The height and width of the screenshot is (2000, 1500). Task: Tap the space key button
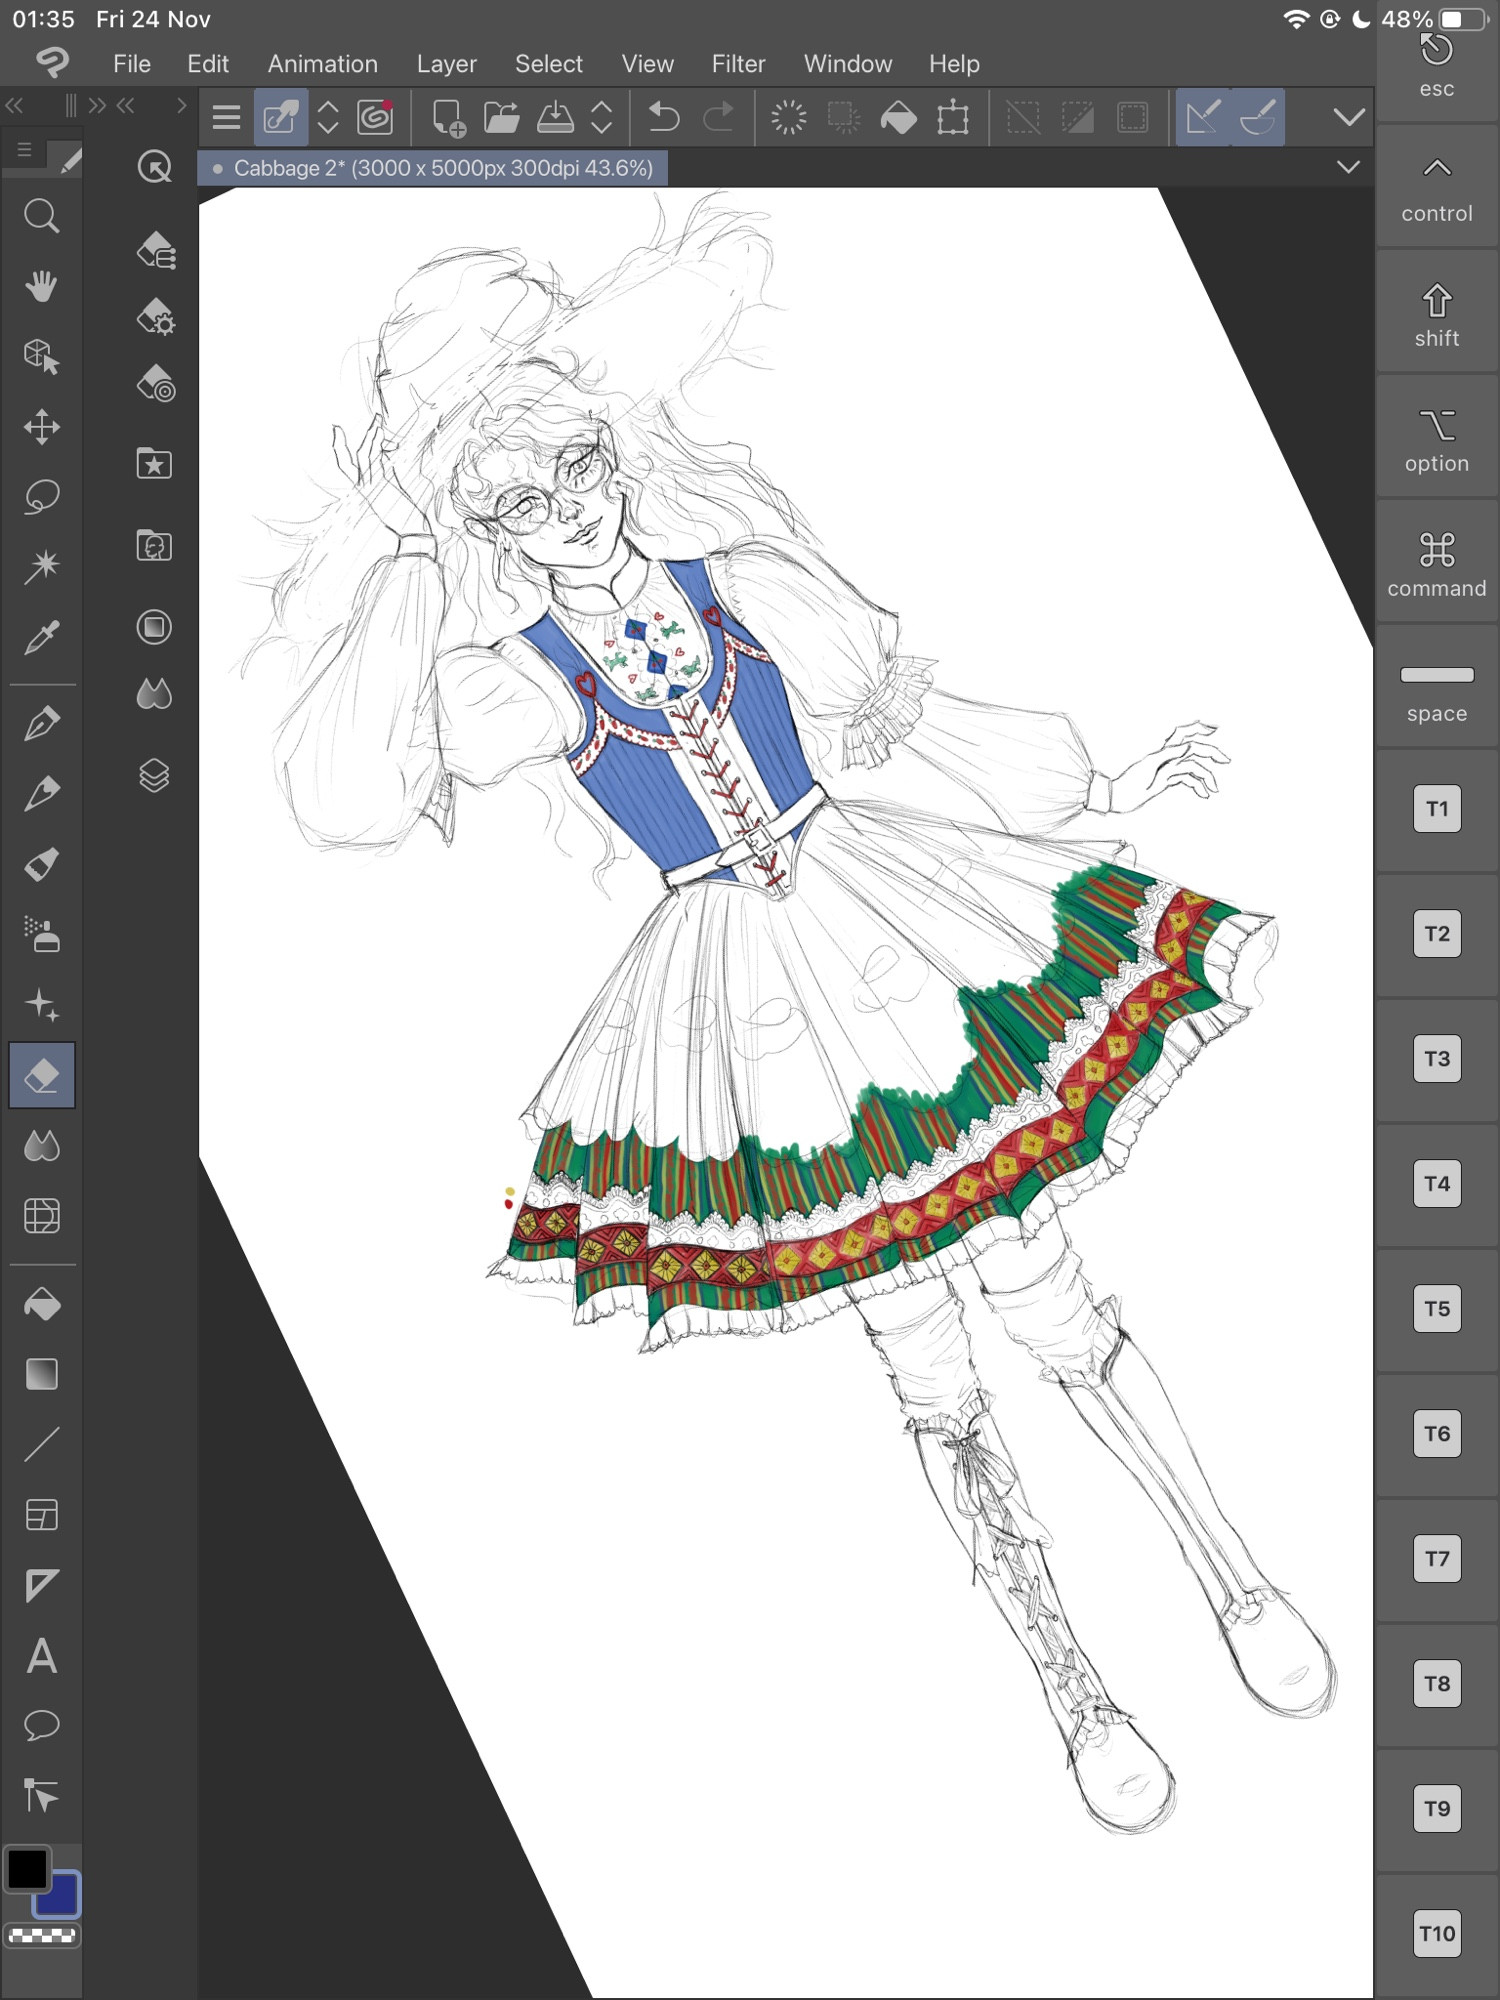pyautogui.click(x=1437, y=686)
